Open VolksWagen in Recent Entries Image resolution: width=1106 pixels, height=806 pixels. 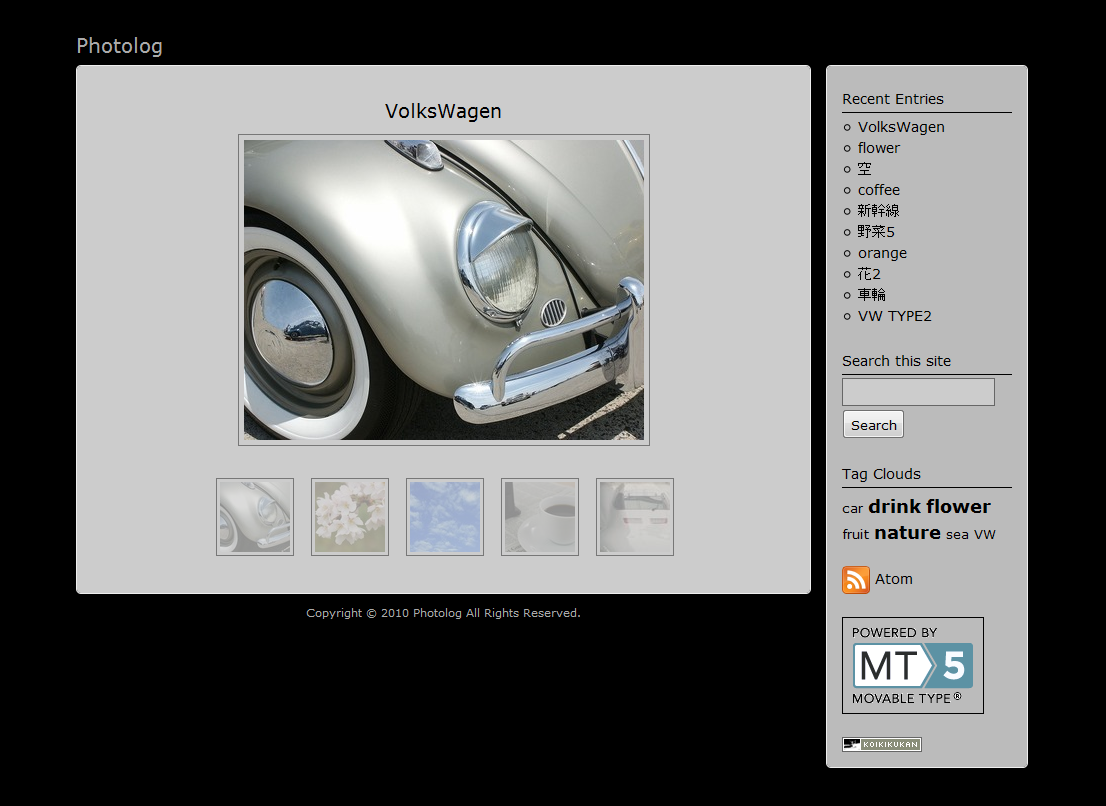coord(901,127)
